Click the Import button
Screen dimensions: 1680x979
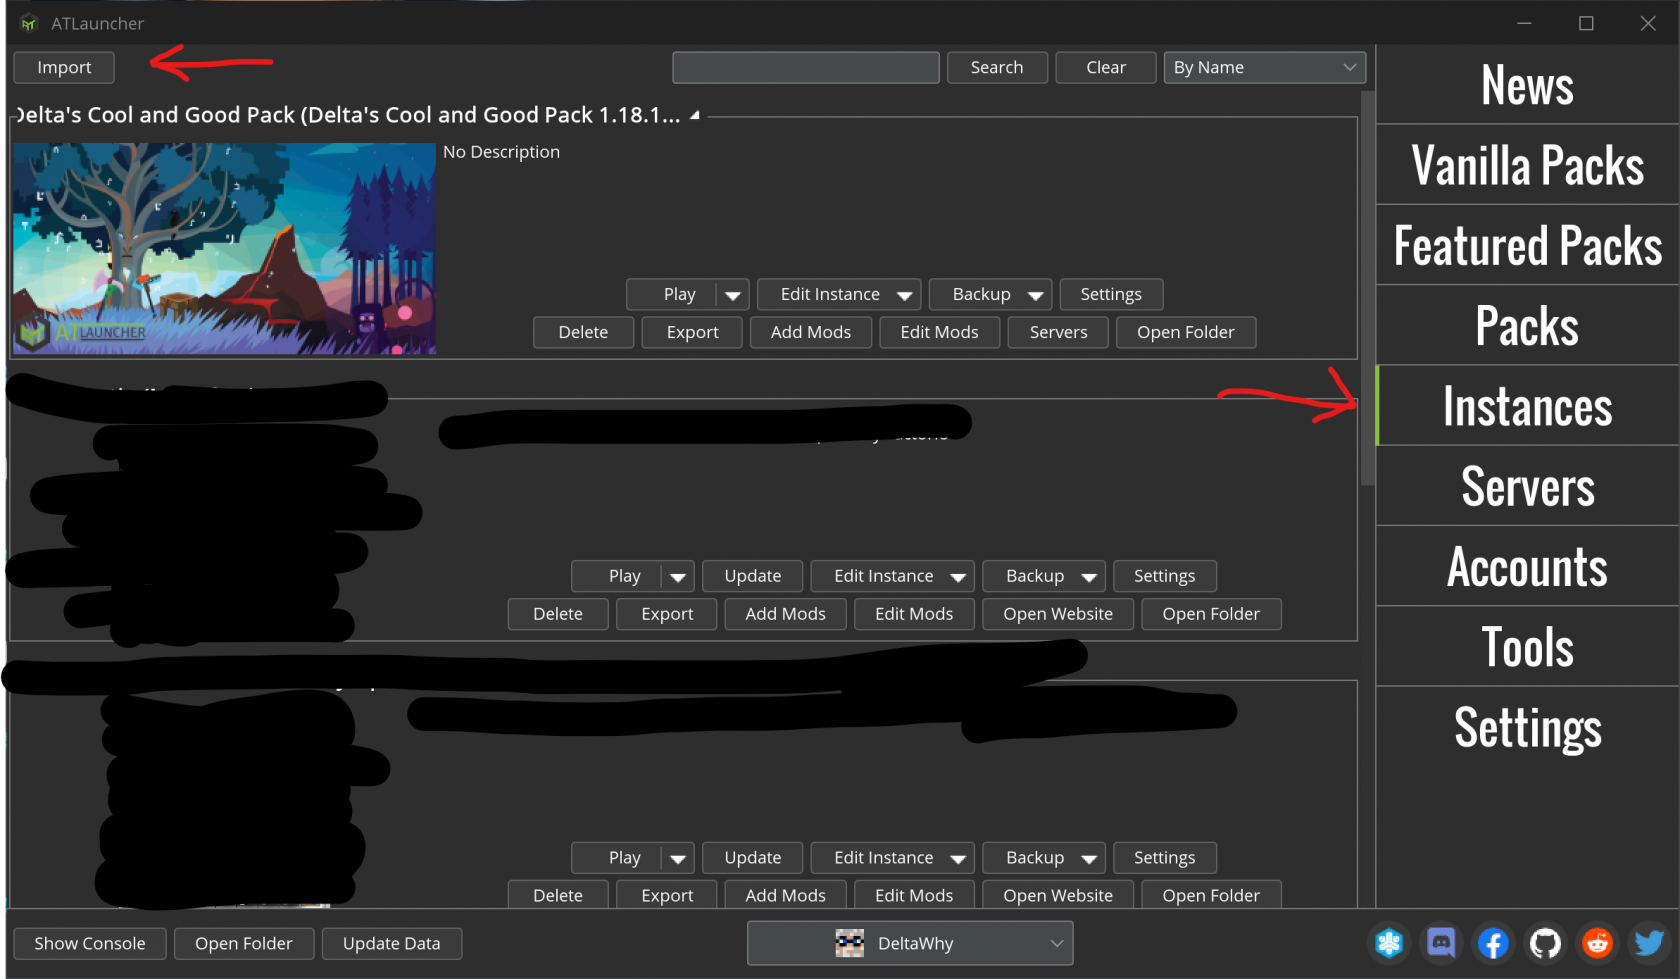point(63,67)
